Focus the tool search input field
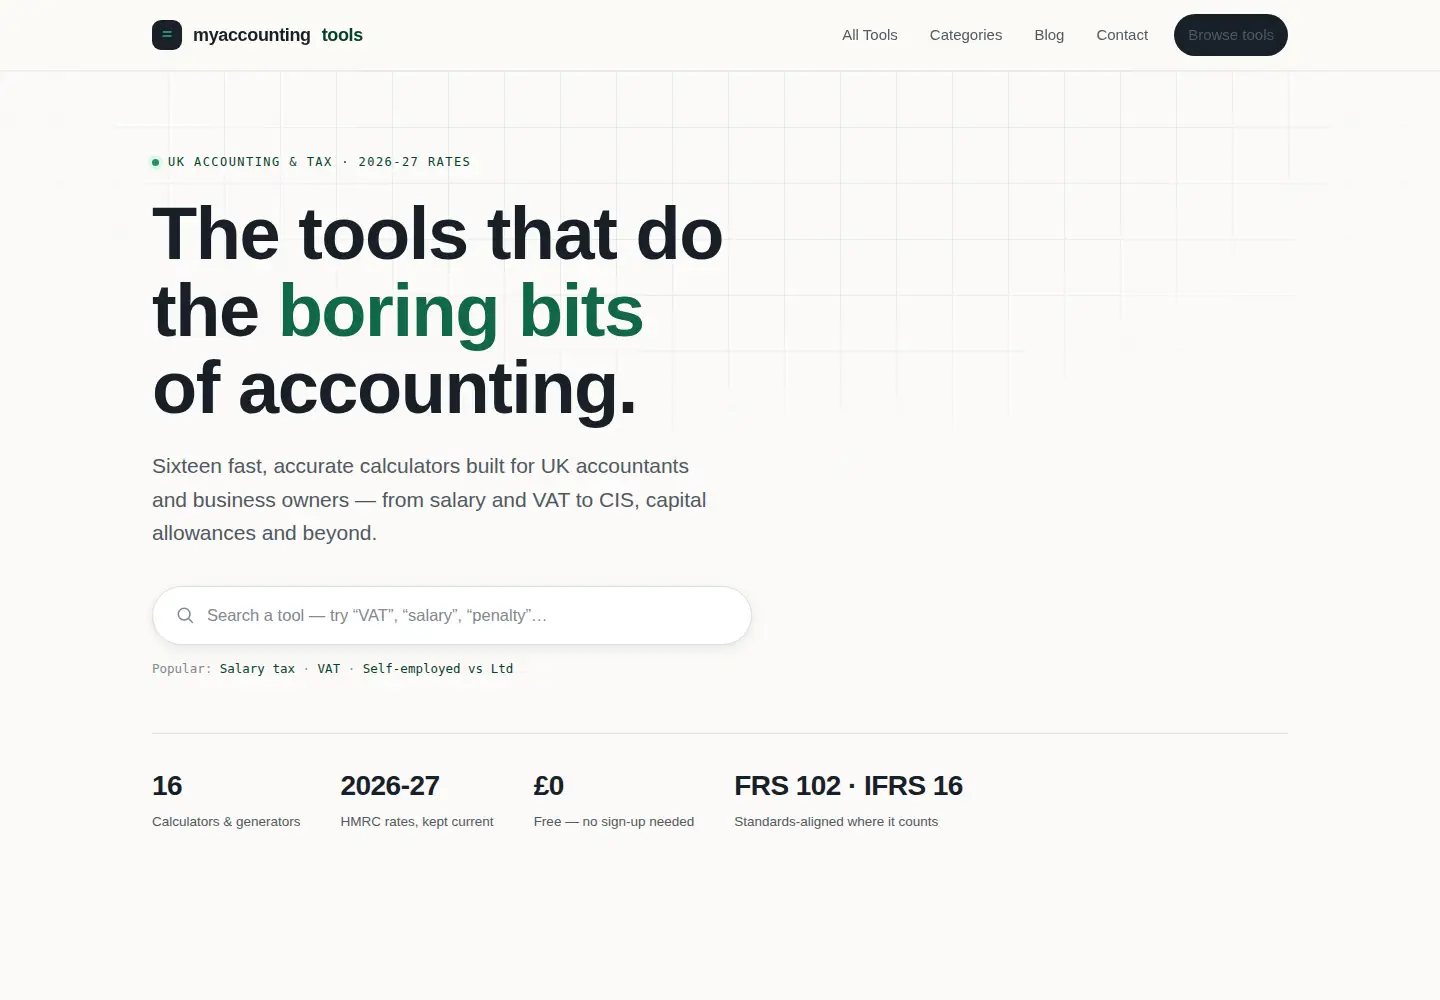 452,615
